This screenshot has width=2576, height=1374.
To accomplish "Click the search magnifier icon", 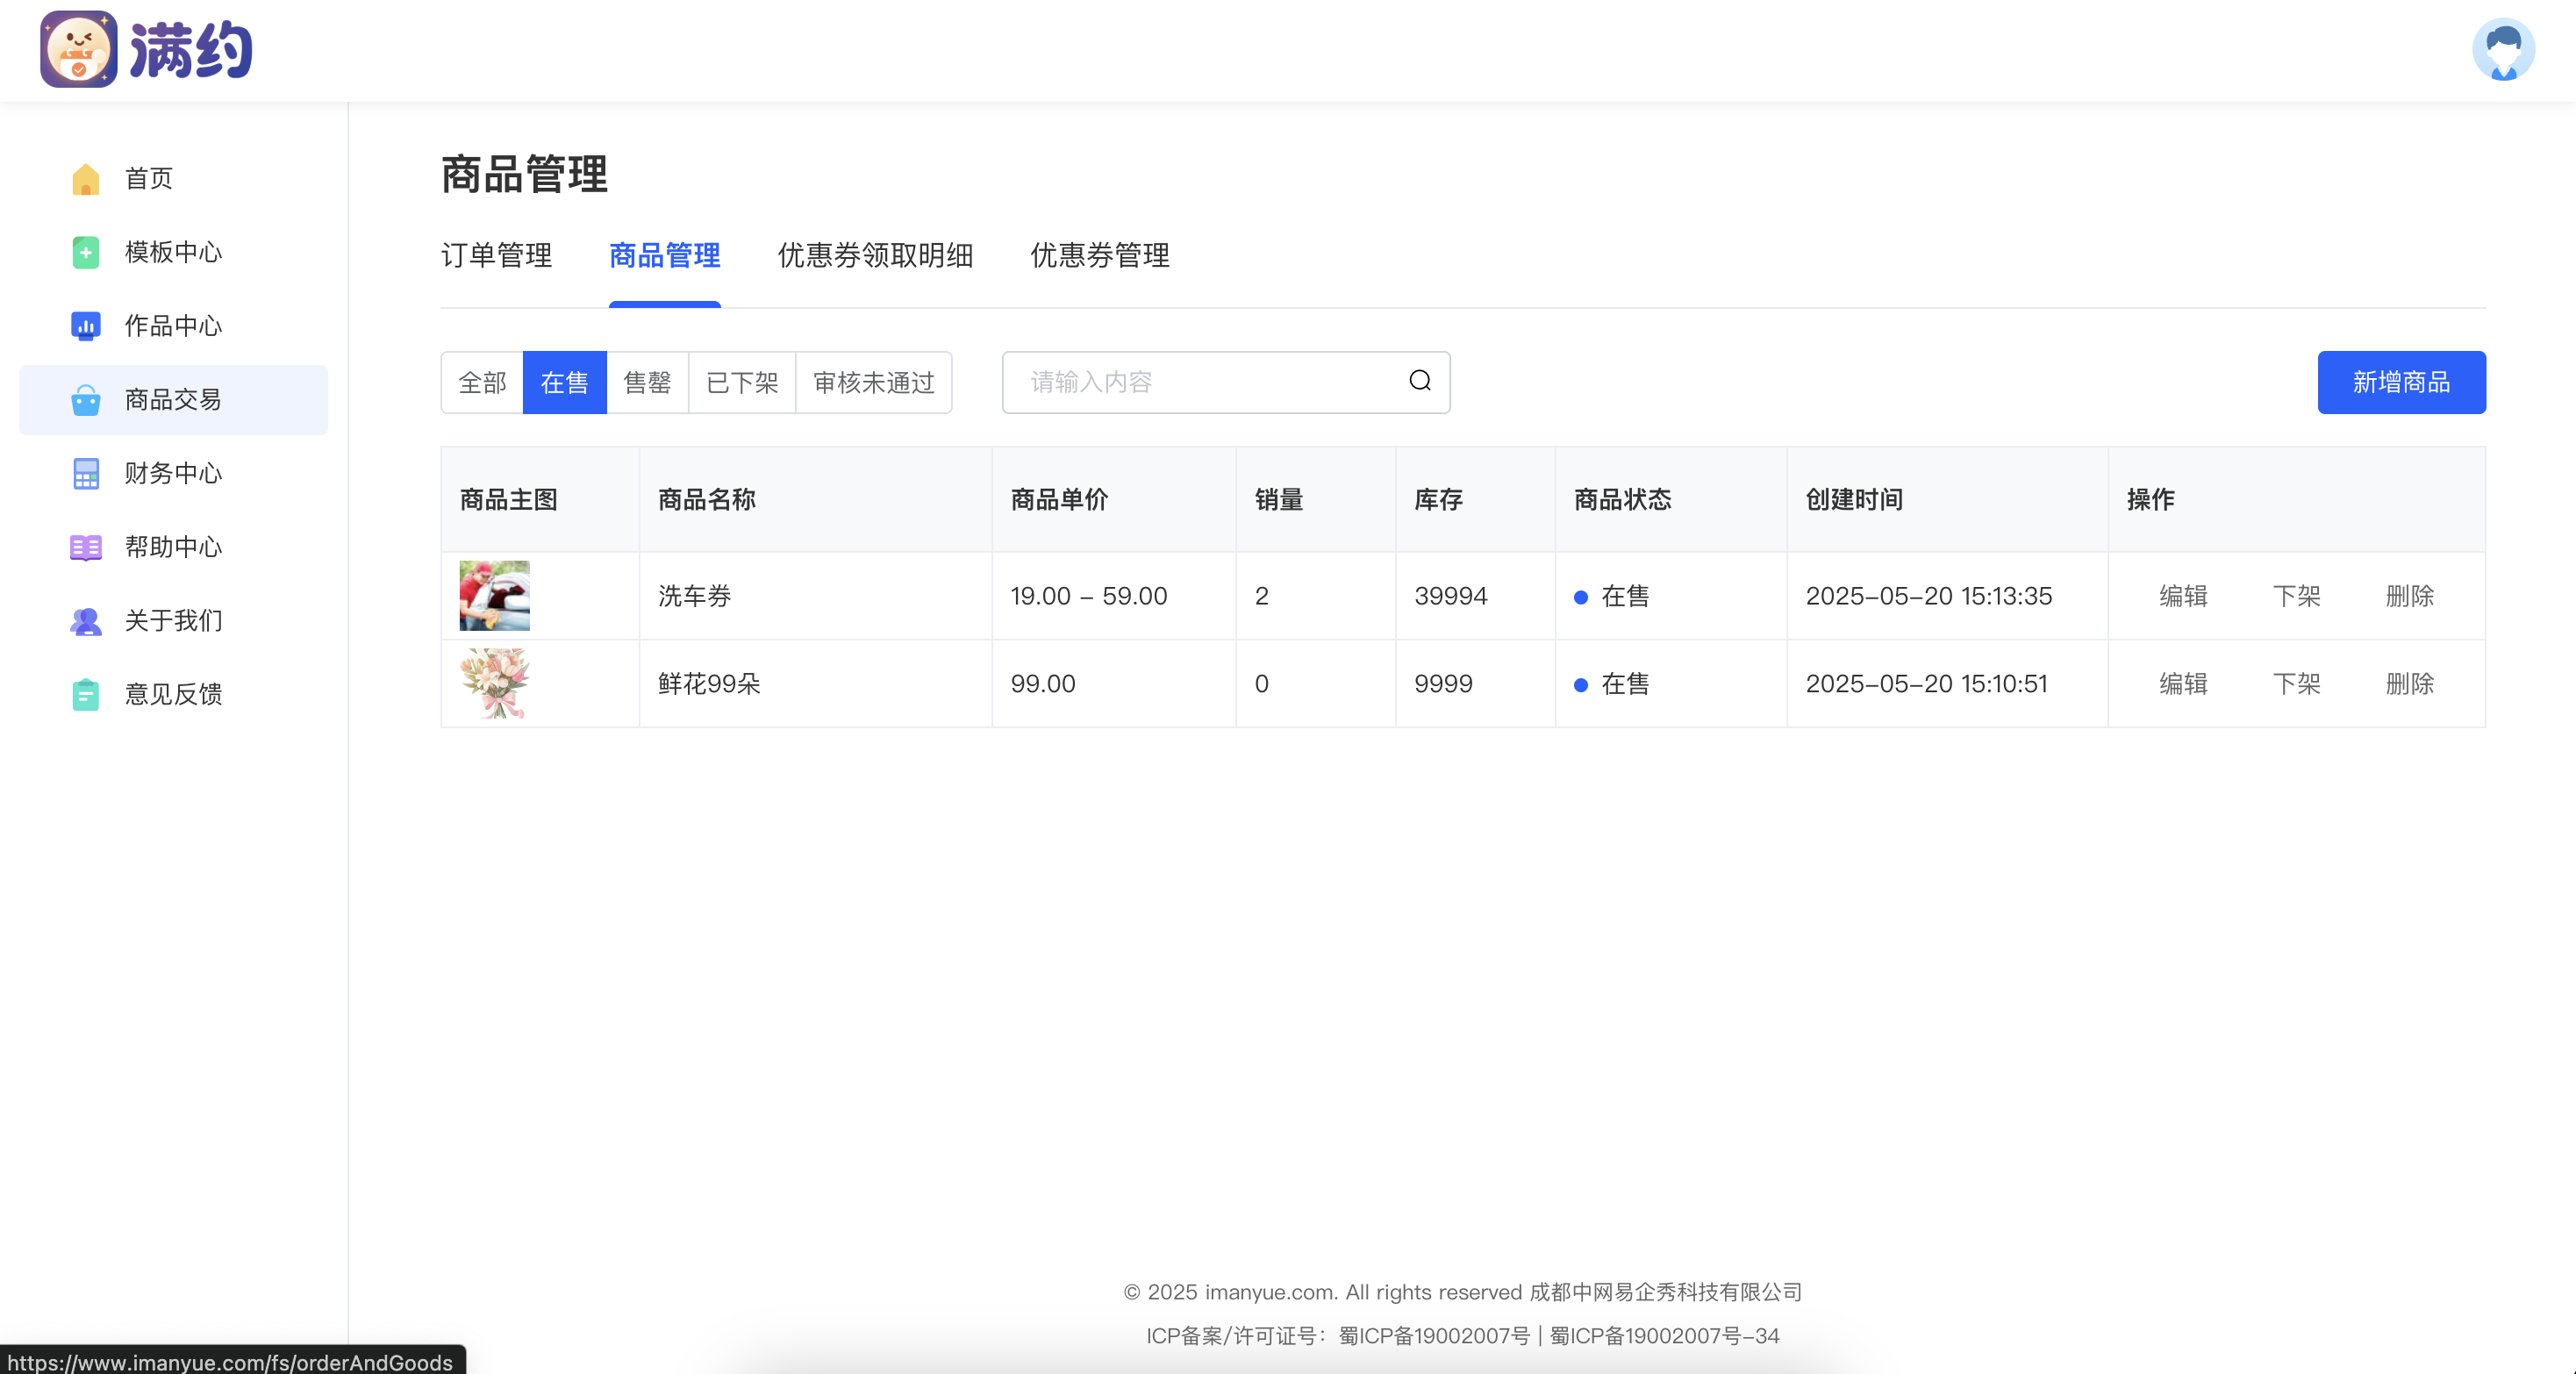I will pos(1419,381).
